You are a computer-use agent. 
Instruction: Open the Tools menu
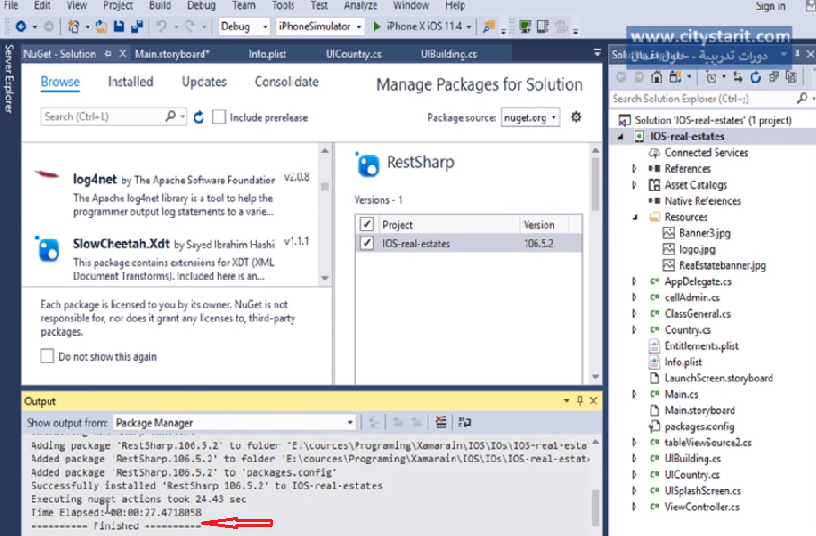(283, 6)
